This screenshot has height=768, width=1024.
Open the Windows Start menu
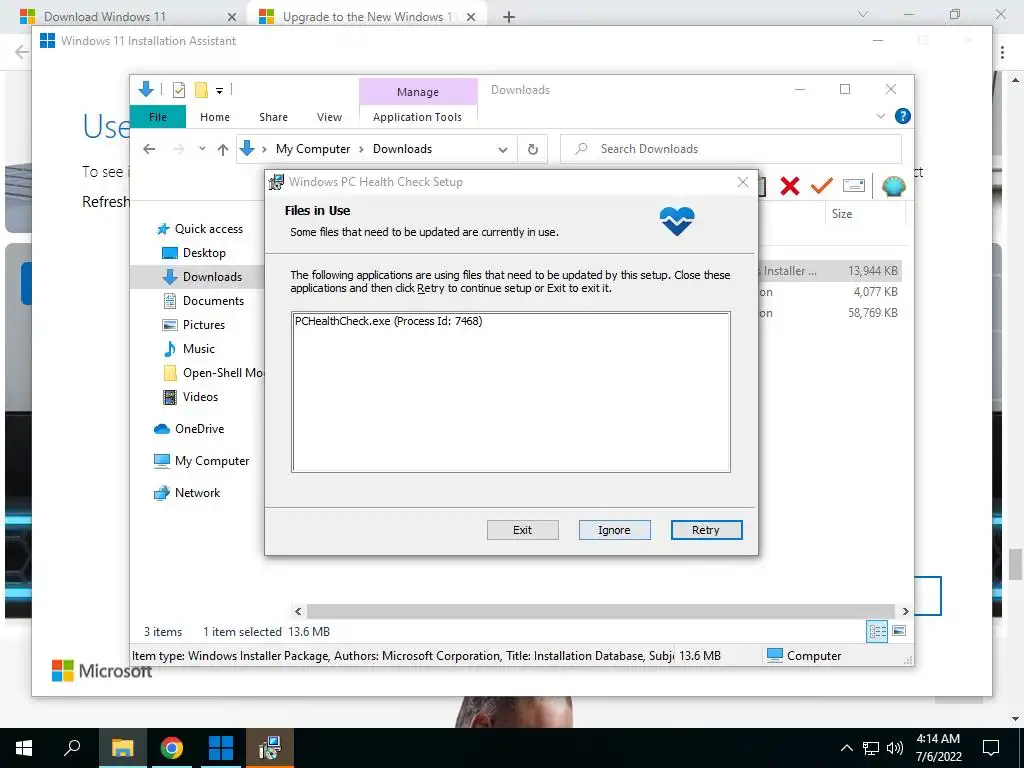[x=24, y=748]
